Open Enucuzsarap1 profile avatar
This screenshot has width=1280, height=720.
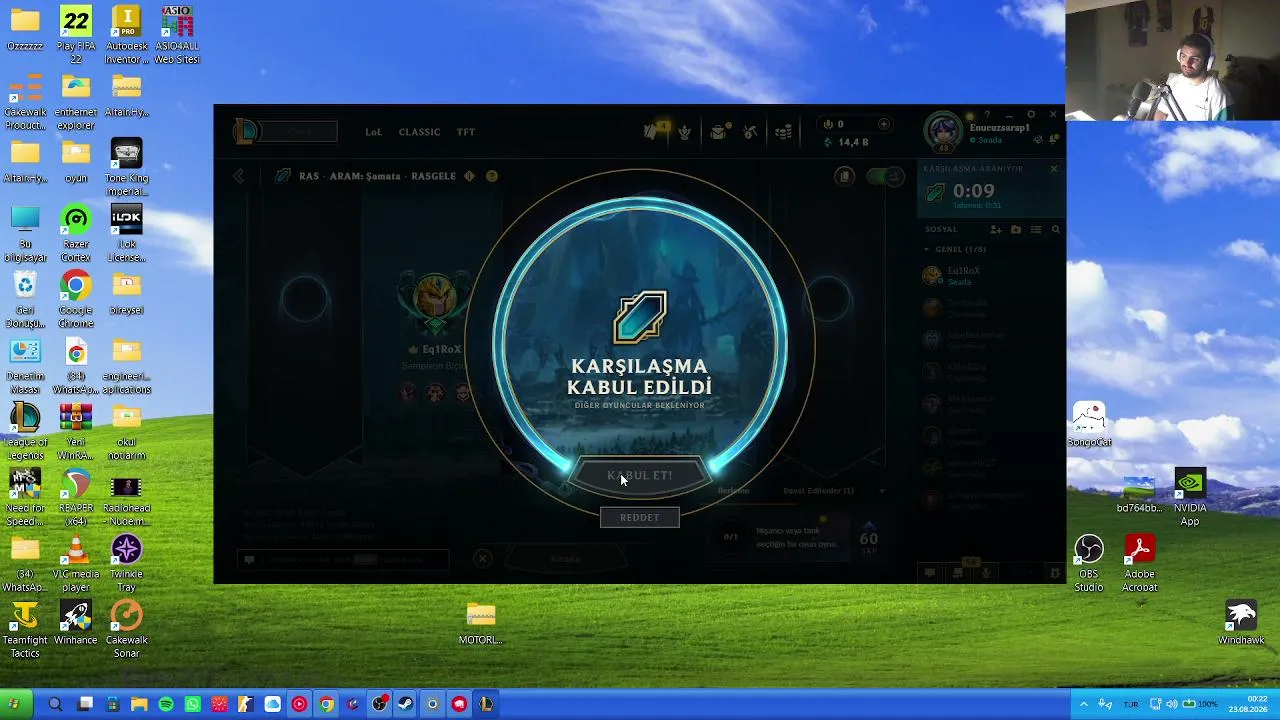coord(942,131)
